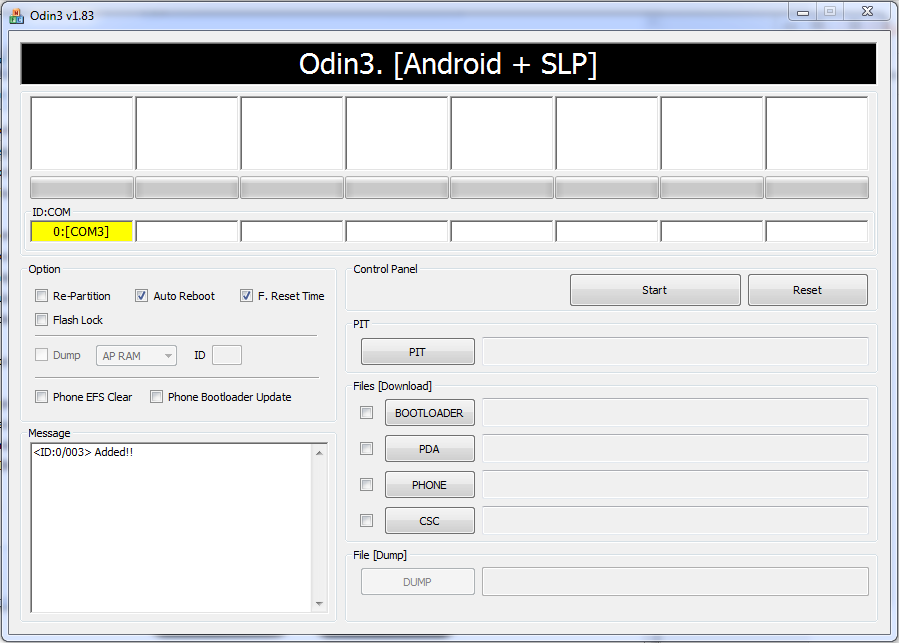Click the PIT file path field
This screenshot has width=899, height=643.
point(675,351)
